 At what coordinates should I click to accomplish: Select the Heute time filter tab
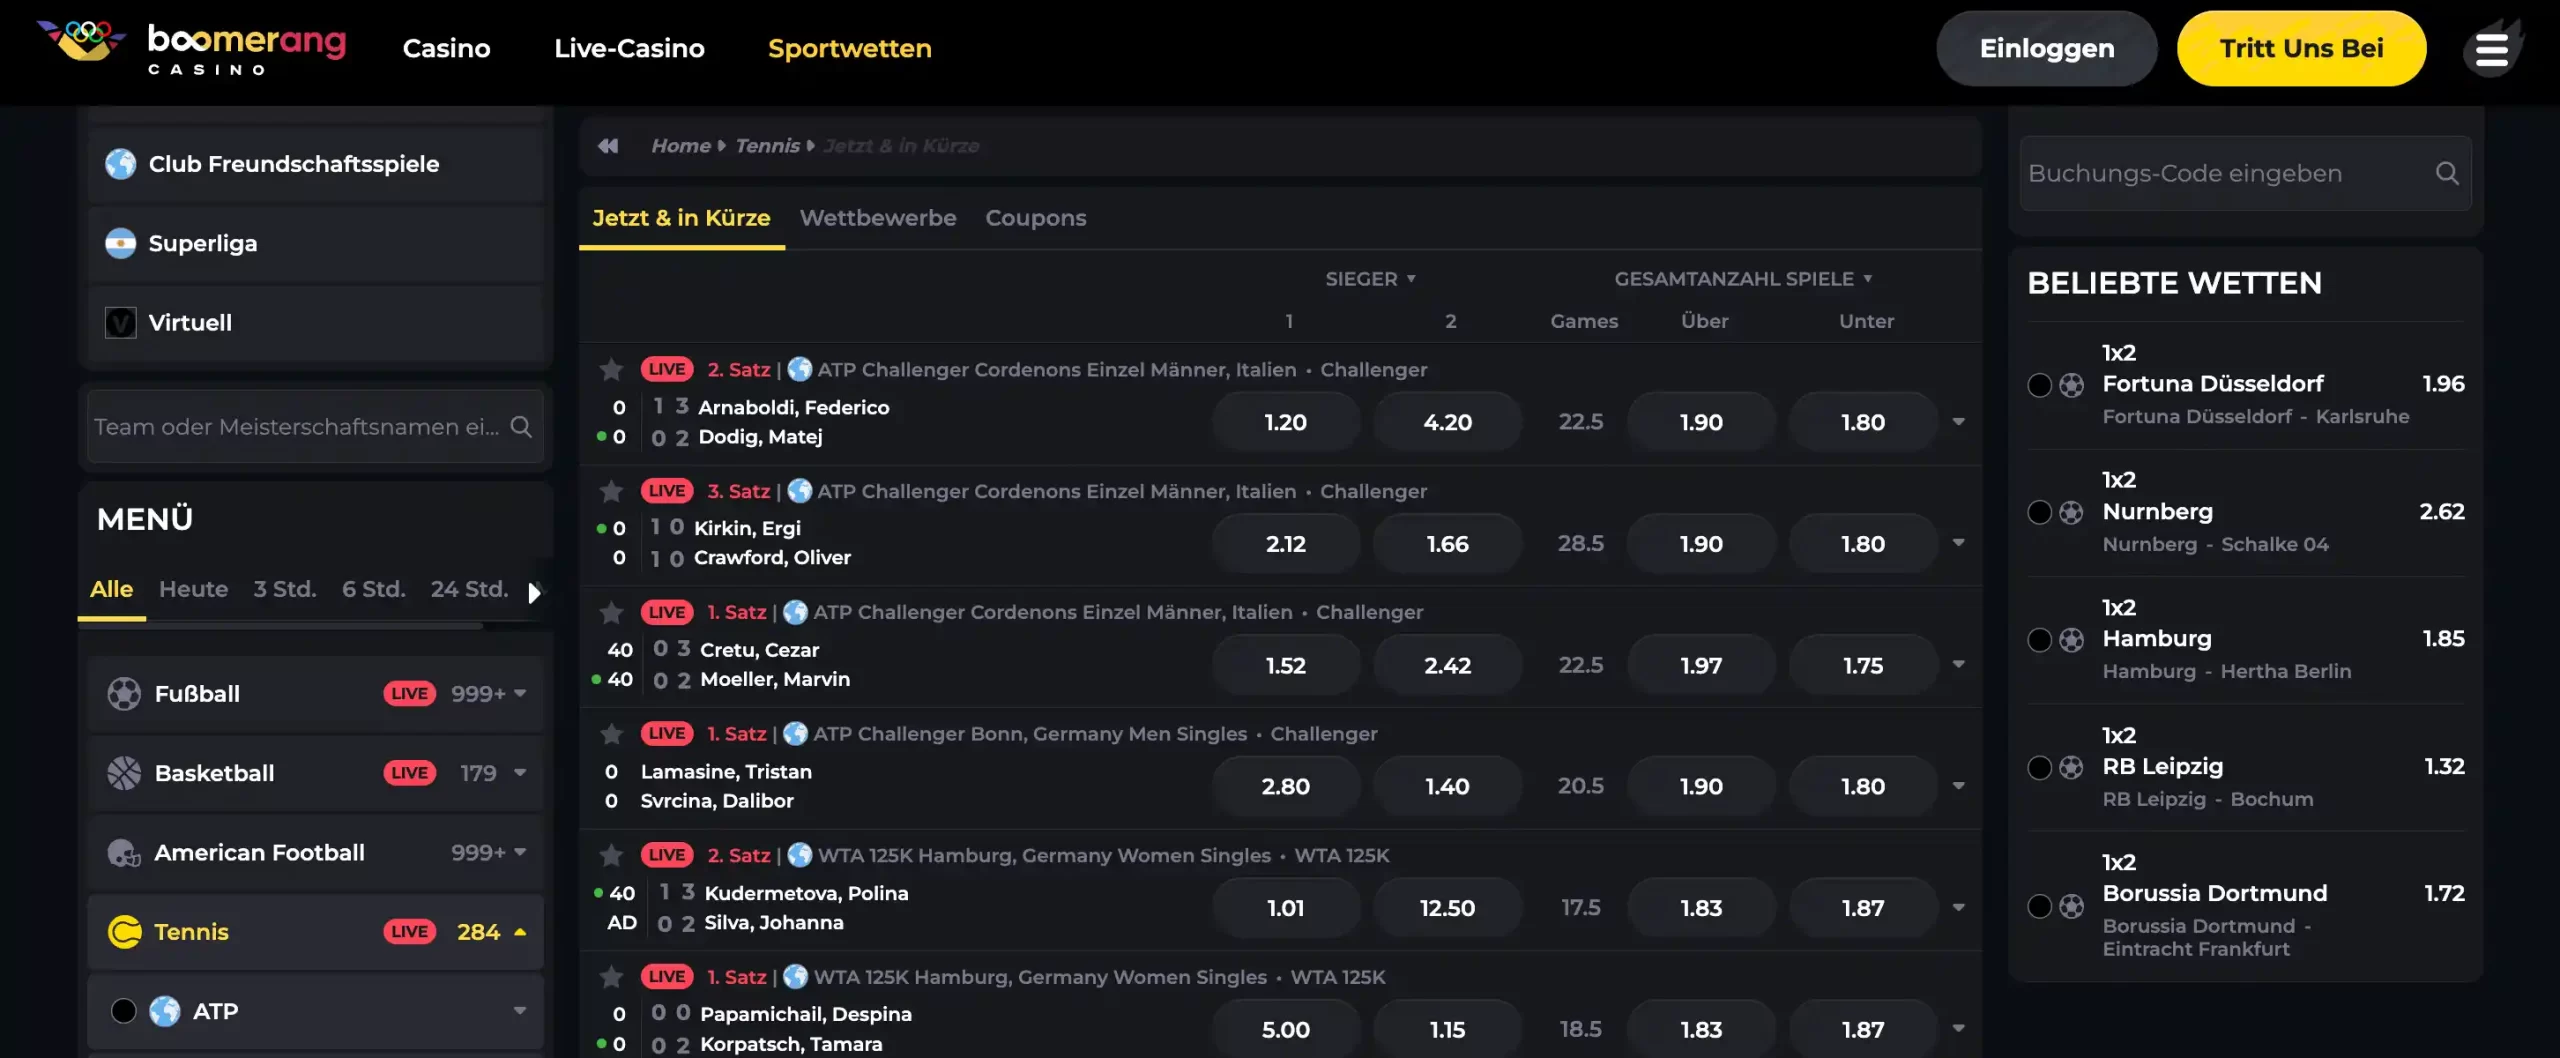[194, 589]
